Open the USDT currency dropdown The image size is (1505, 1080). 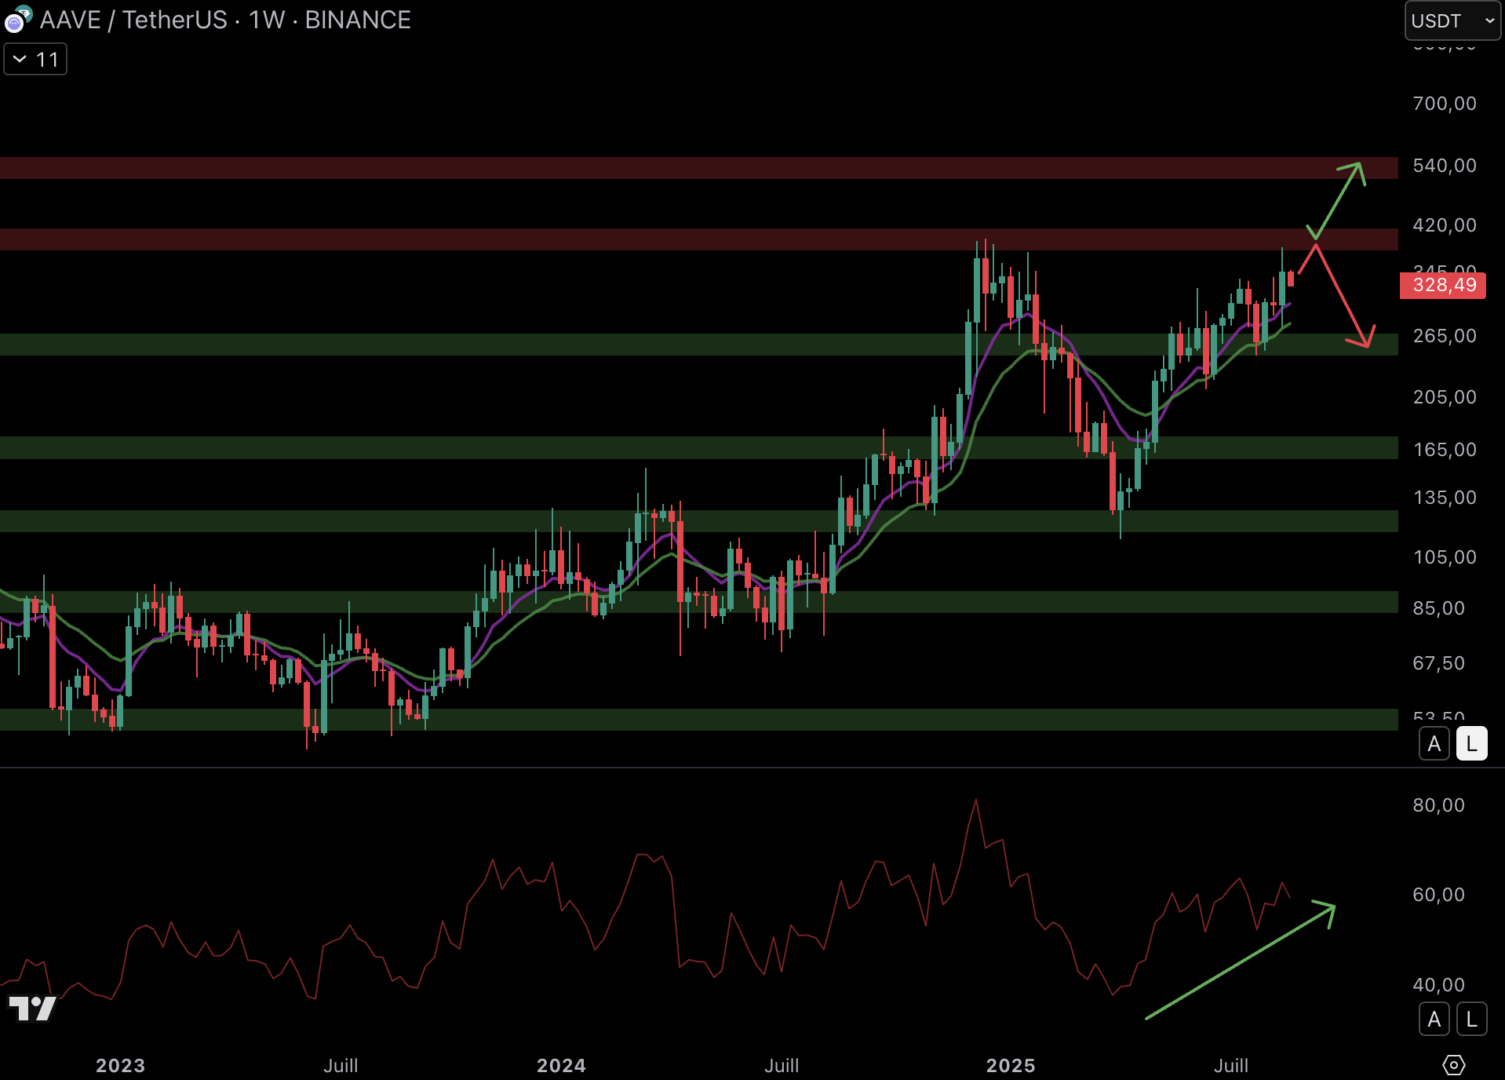1453,20
